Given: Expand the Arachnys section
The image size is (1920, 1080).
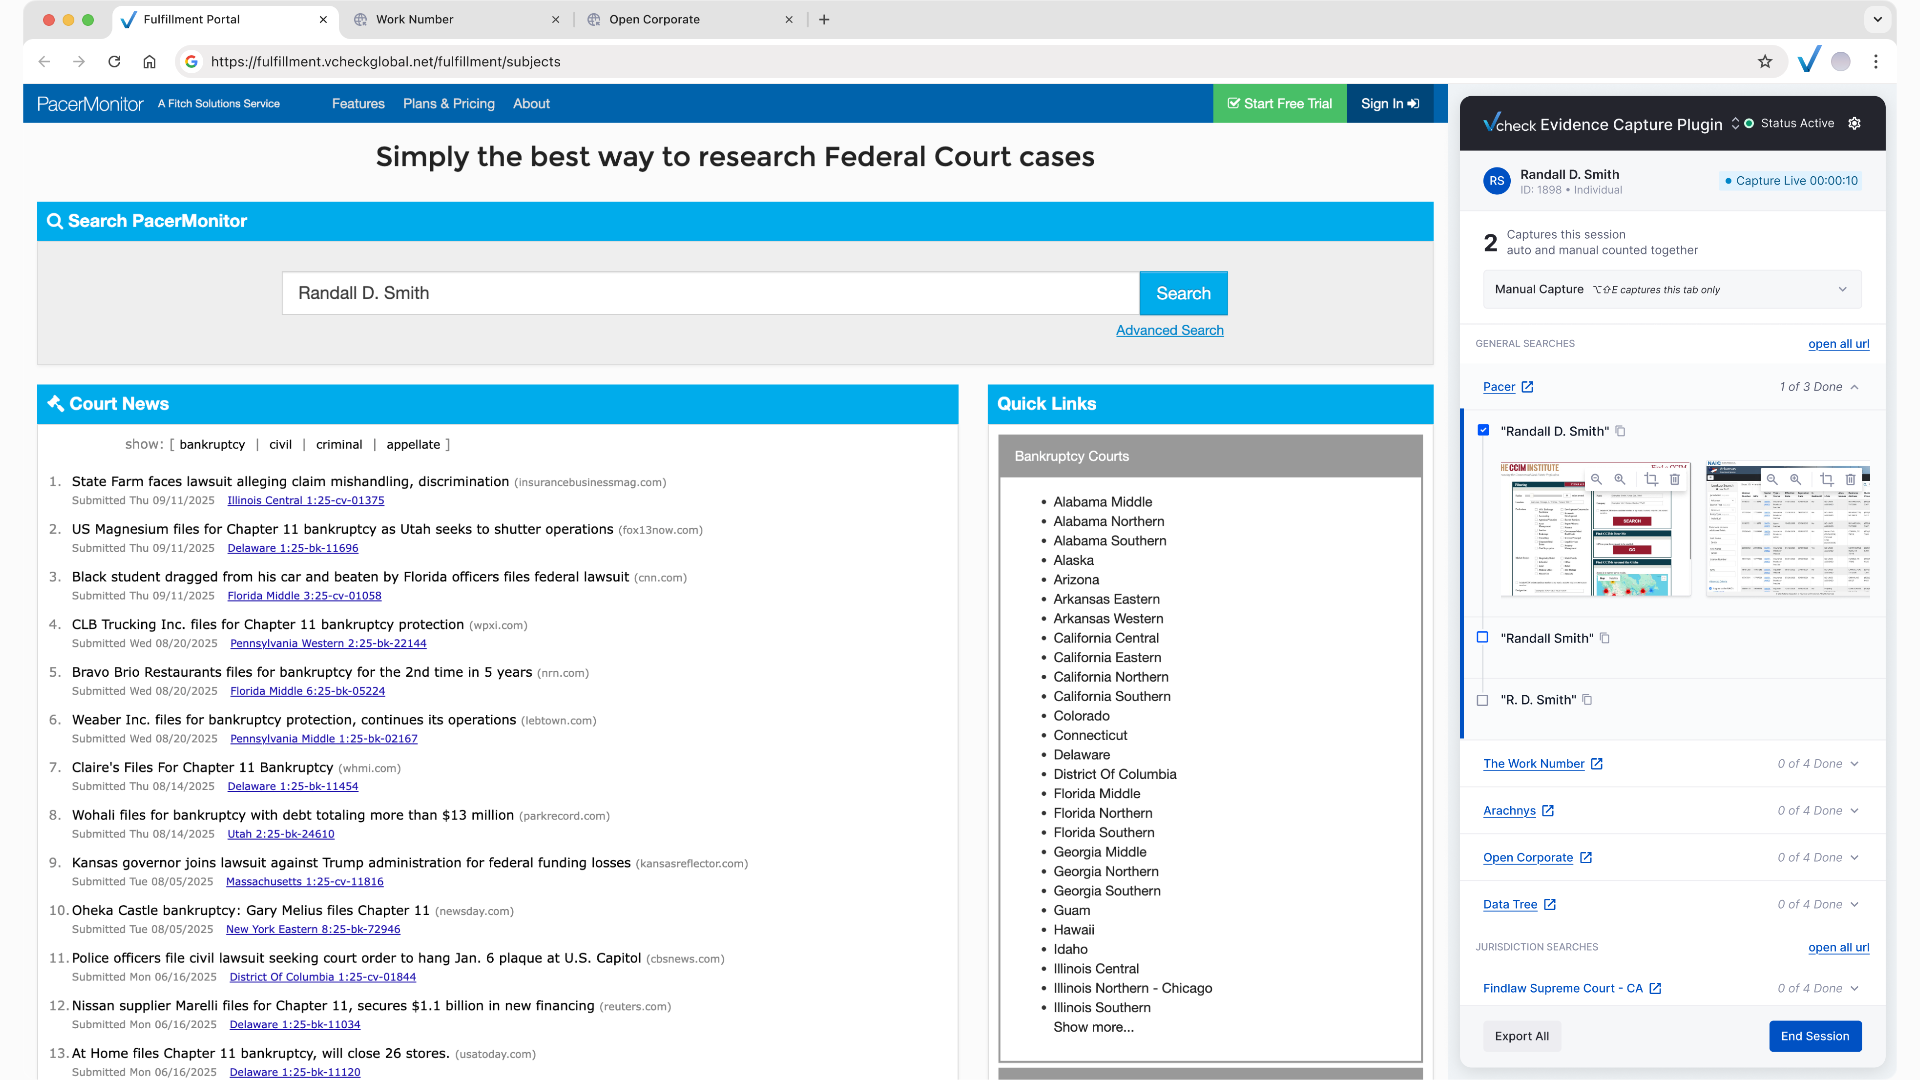Looking at the screenshot, I should [1855, 811].
